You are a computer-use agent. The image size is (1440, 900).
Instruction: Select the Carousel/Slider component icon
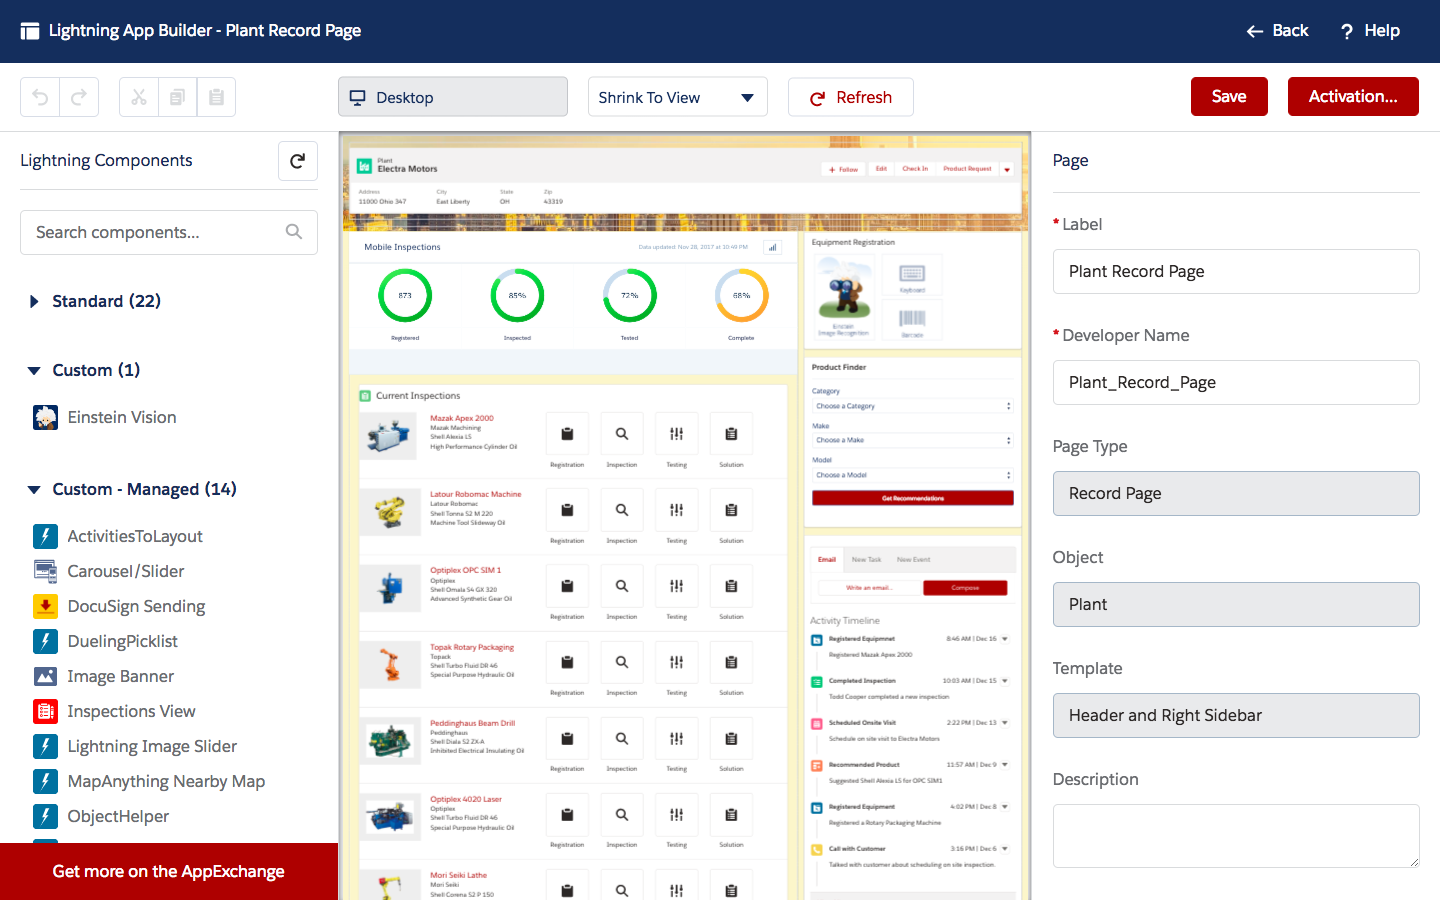click(45, 571)
